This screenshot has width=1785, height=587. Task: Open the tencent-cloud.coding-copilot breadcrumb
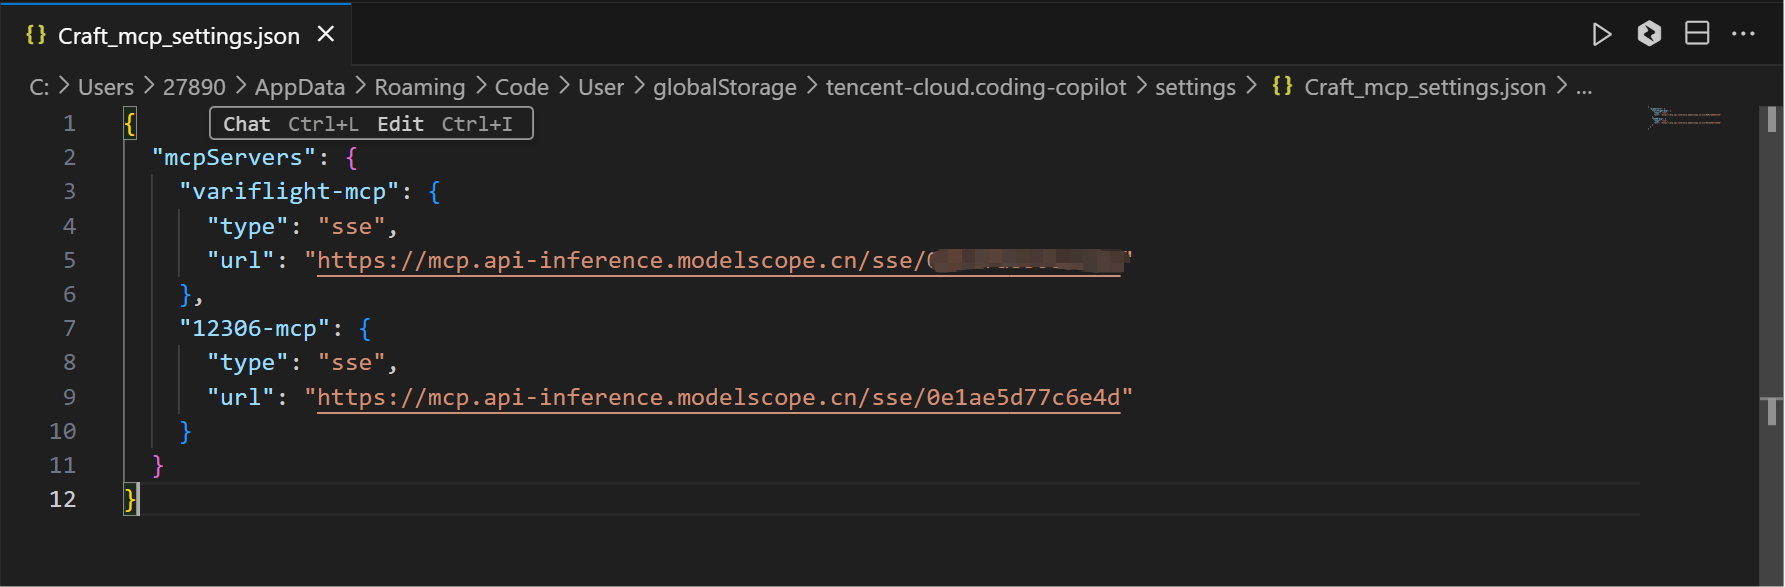pos(975,87)
